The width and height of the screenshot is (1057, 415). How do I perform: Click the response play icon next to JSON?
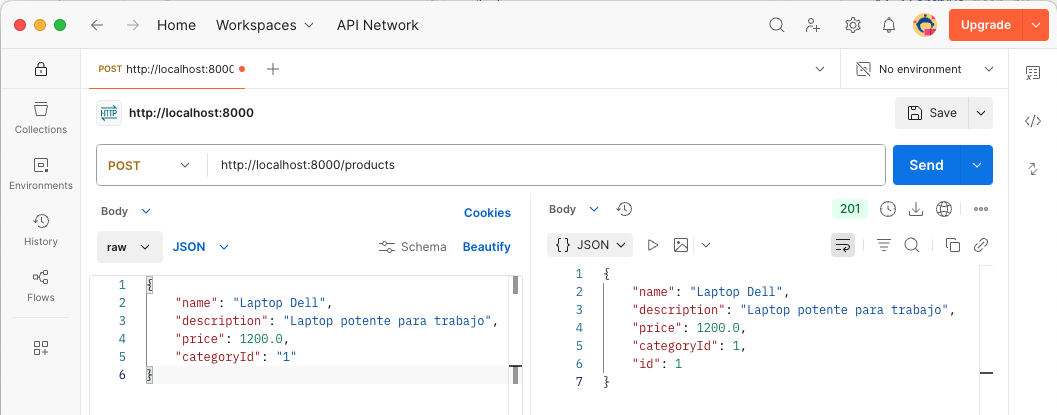point(653,245)
